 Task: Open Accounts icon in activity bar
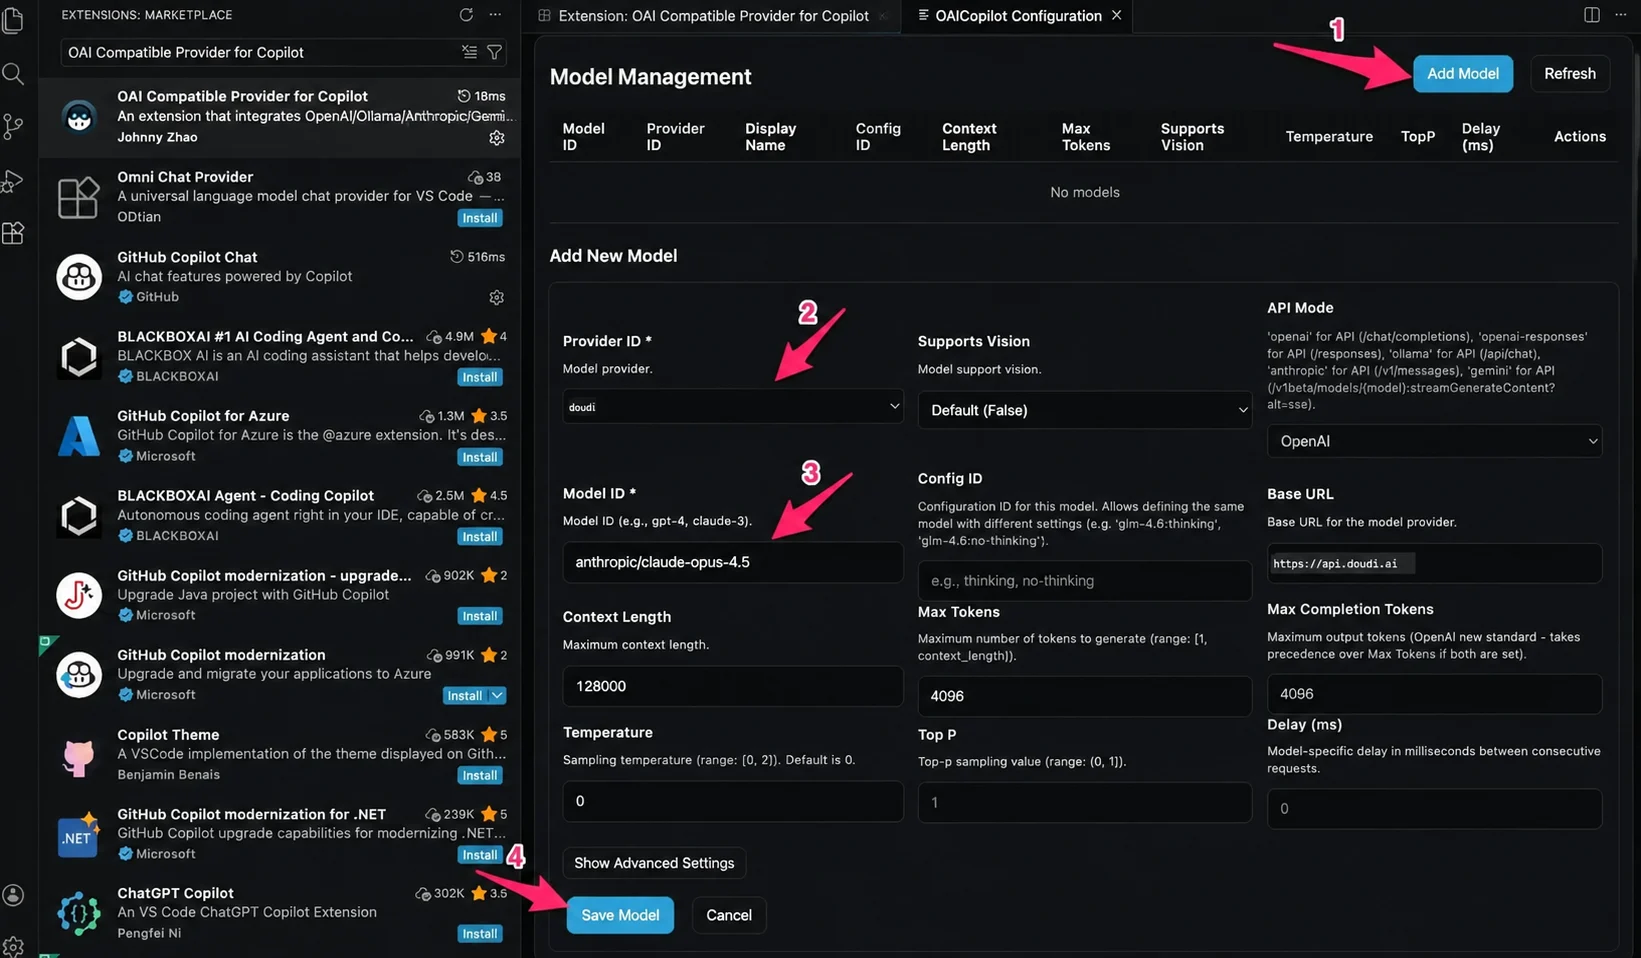coord(13,895)
